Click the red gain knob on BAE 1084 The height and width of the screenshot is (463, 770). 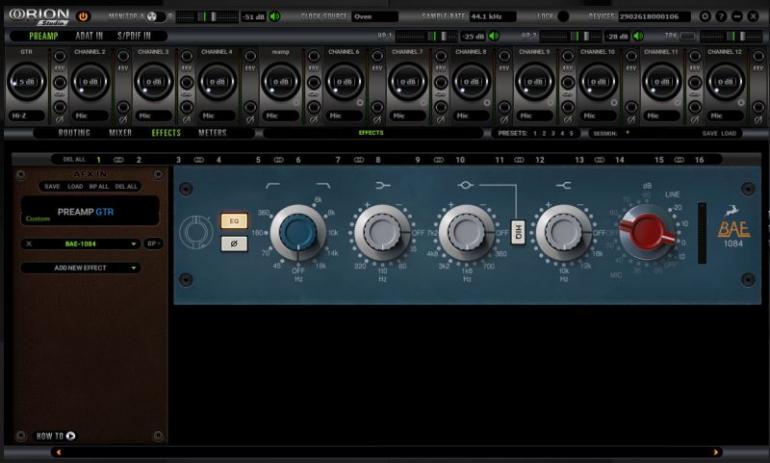(x=647, y=232)
